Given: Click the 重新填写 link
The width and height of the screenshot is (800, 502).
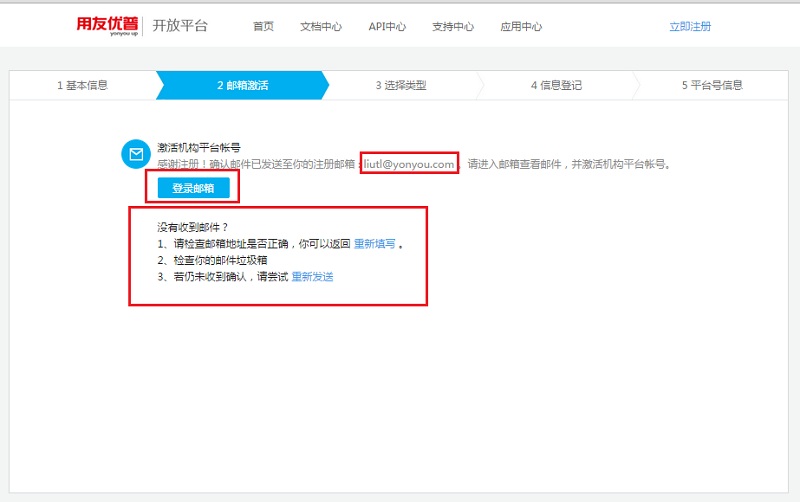Looking at the screenshot, I should (374, 244).
